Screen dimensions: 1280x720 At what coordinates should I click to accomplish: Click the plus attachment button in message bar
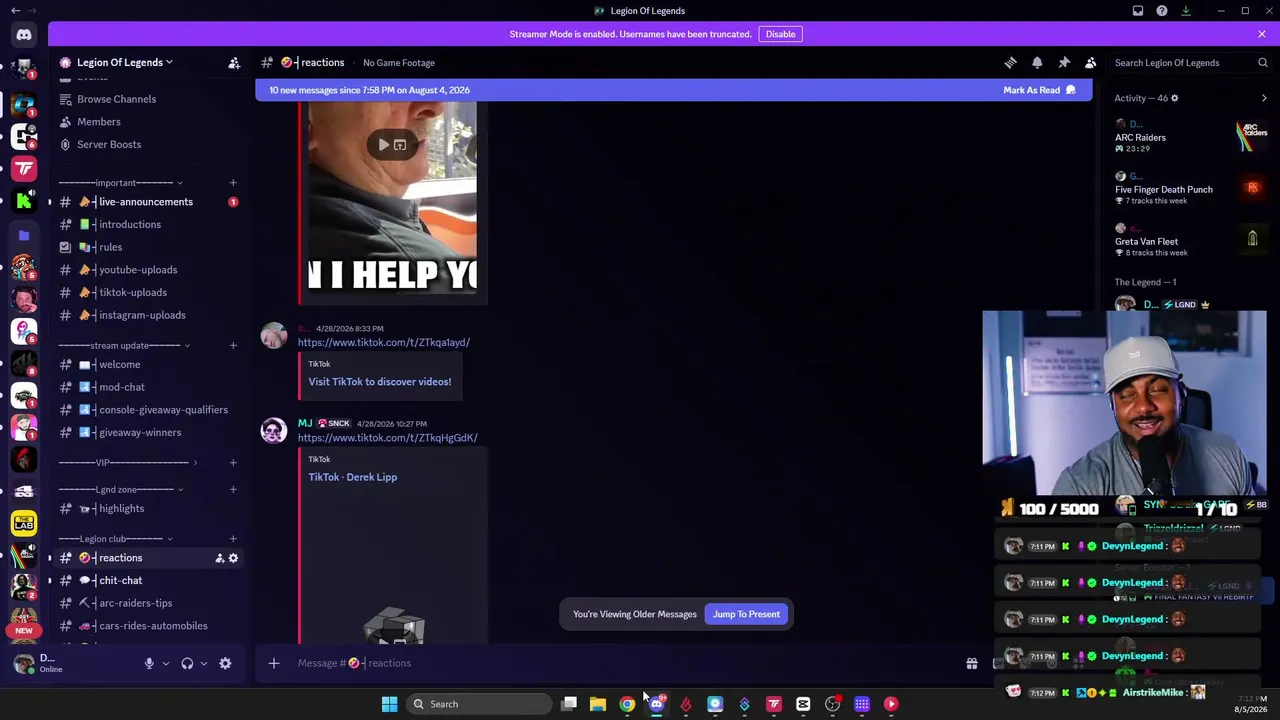(x=273, y=663)
